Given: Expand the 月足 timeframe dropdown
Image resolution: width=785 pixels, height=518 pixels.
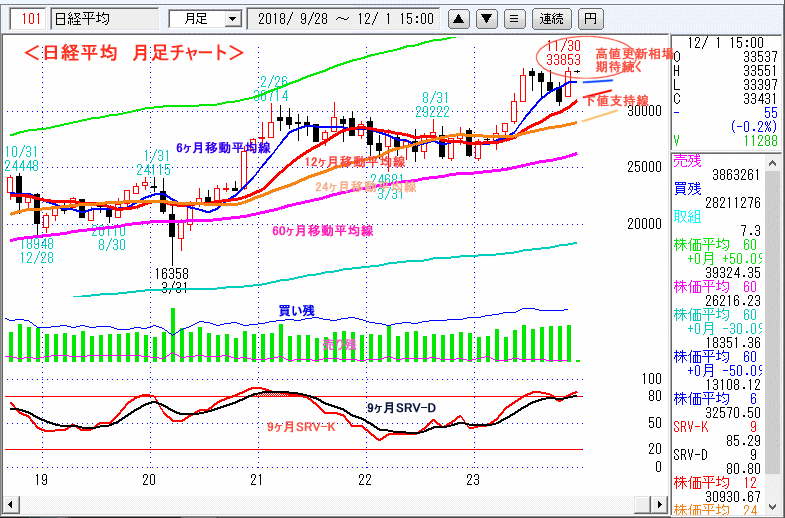Looking at the screenshot, I should tap(232, 18).
